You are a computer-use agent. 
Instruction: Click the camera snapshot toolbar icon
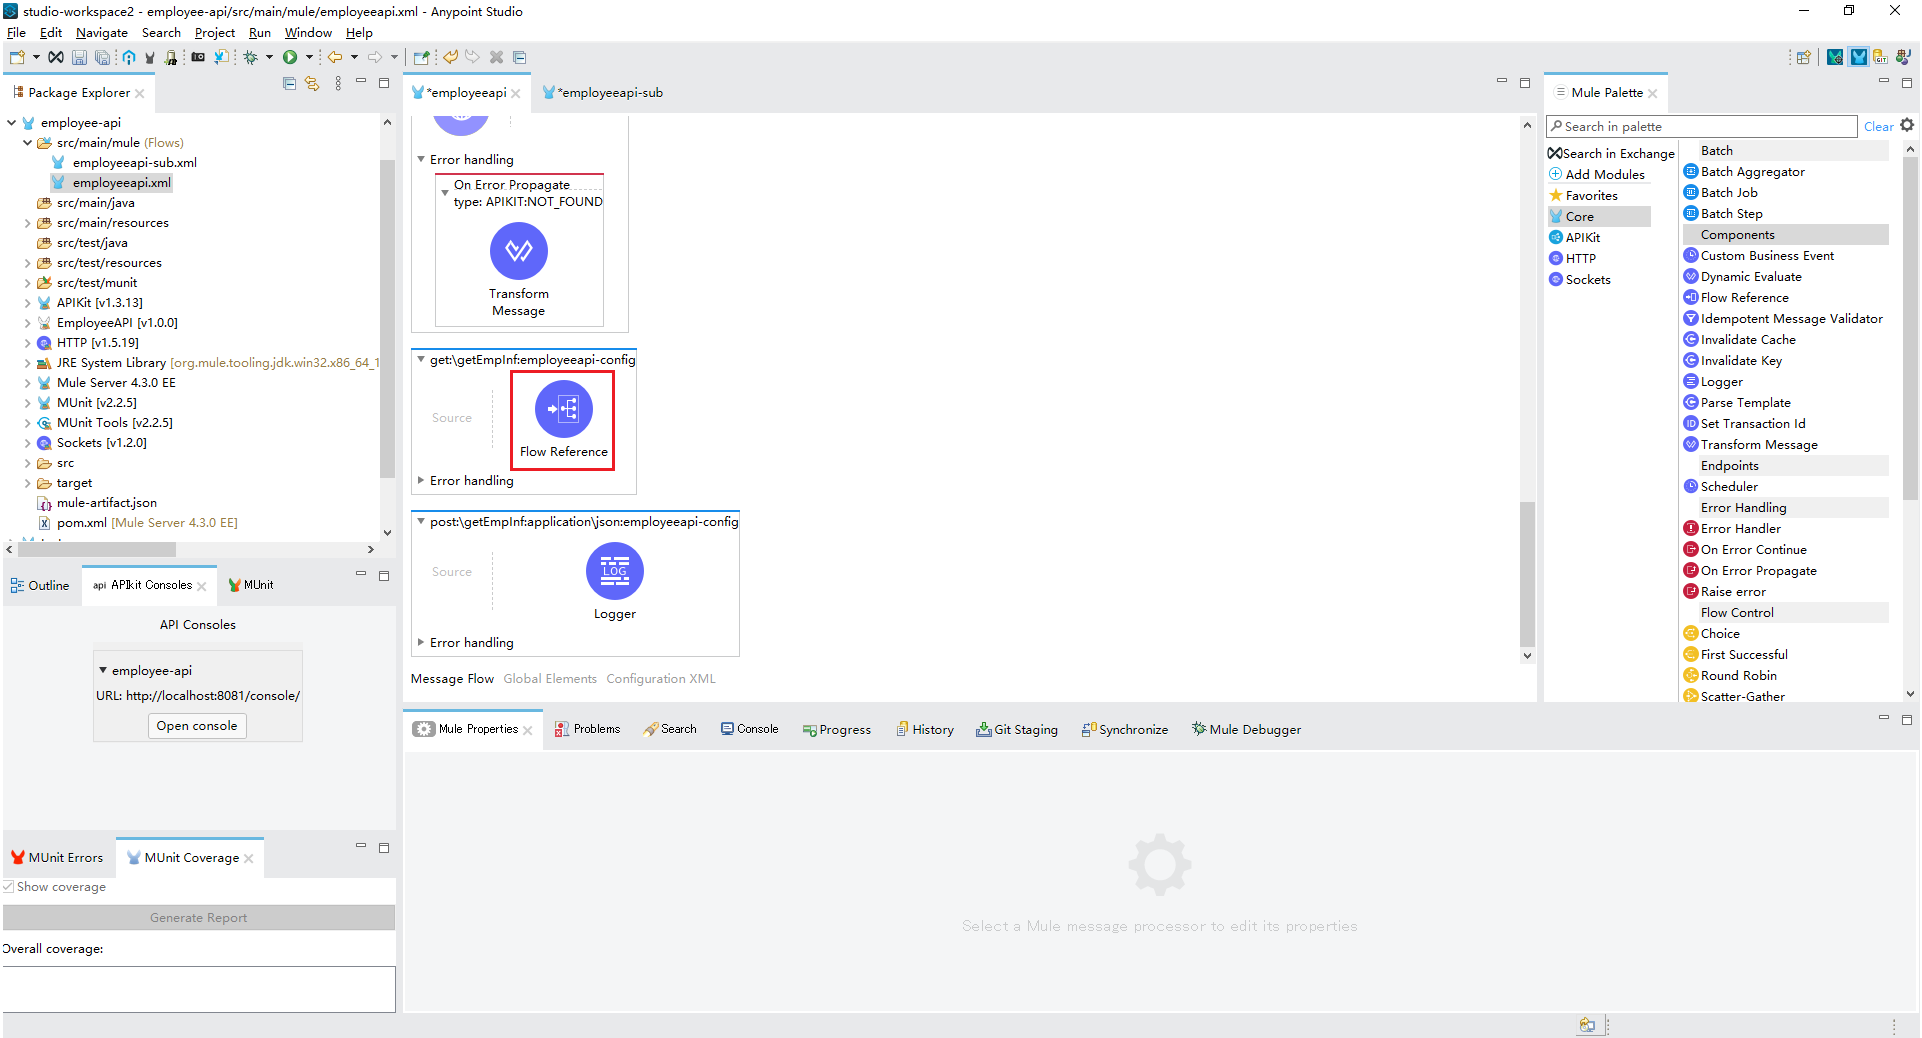click(198, 57)
